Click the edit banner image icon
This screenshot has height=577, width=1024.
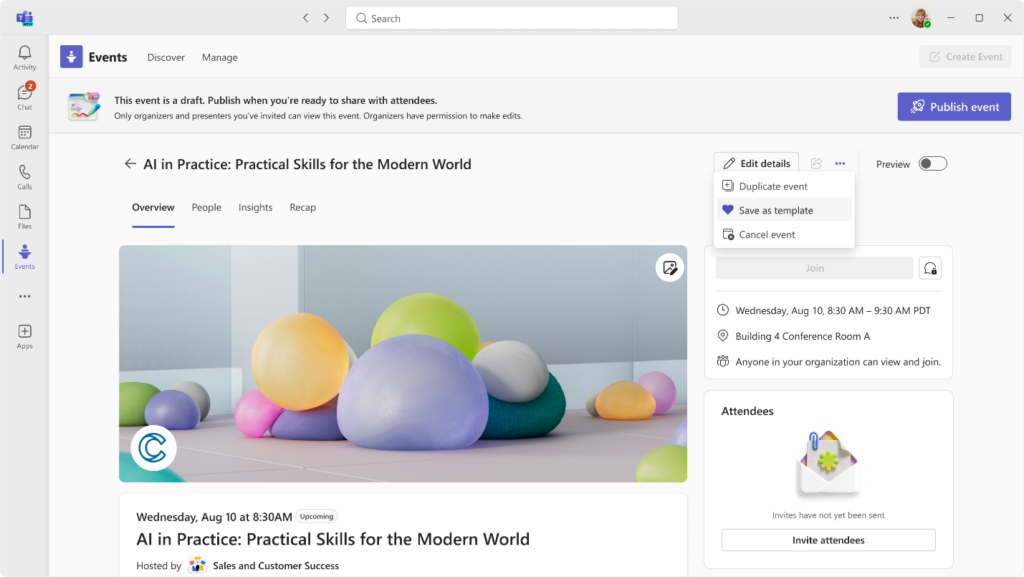tap(669, 267)
